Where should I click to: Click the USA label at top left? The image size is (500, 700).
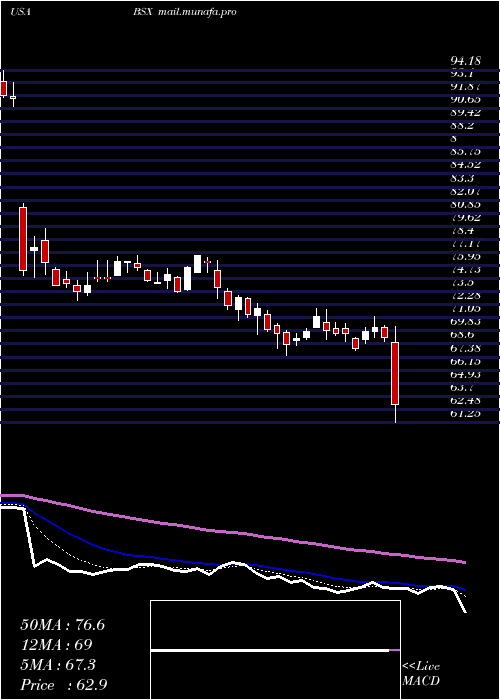pyautogui.click(x=20, y=12)
